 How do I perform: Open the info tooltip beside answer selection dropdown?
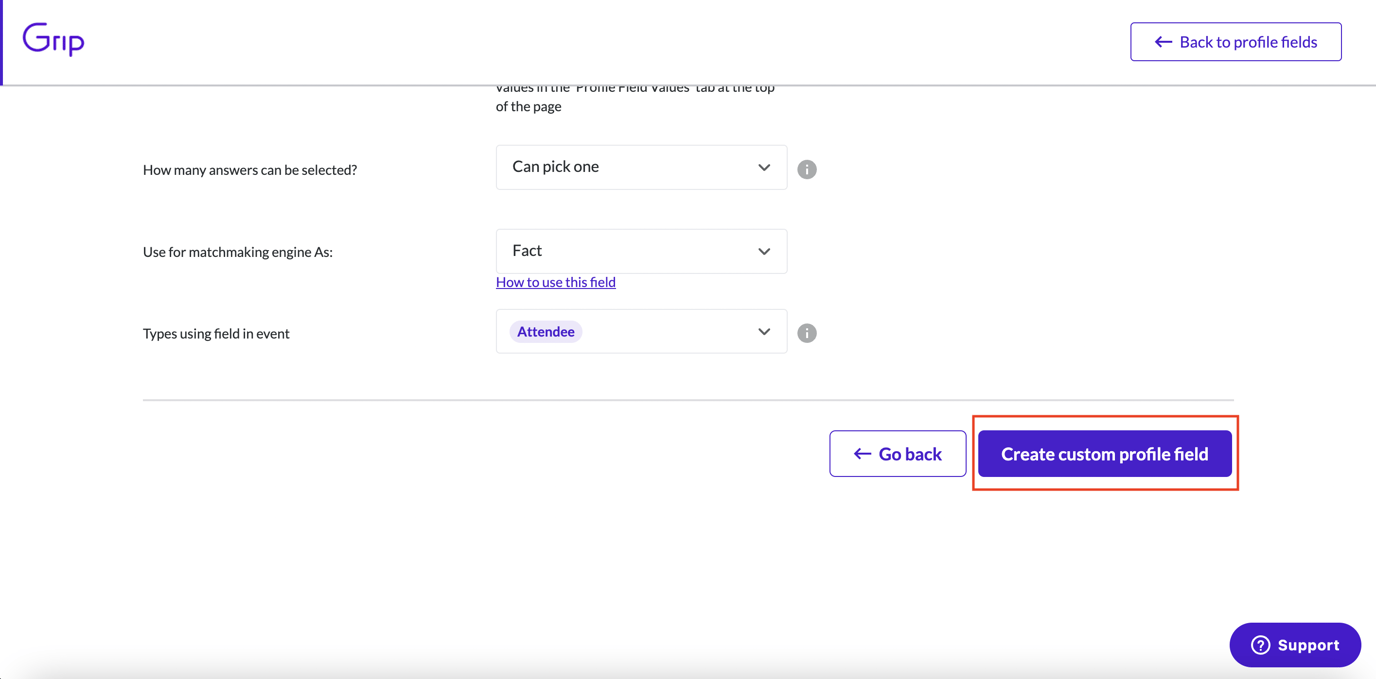pos(807,168)
